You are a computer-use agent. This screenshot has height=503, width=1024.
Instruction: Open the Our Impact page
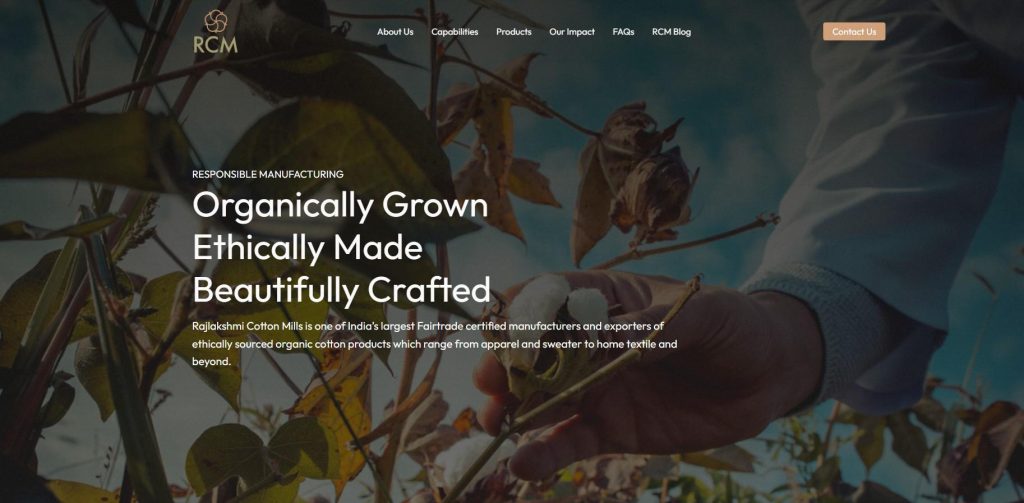tap(572, 31)
